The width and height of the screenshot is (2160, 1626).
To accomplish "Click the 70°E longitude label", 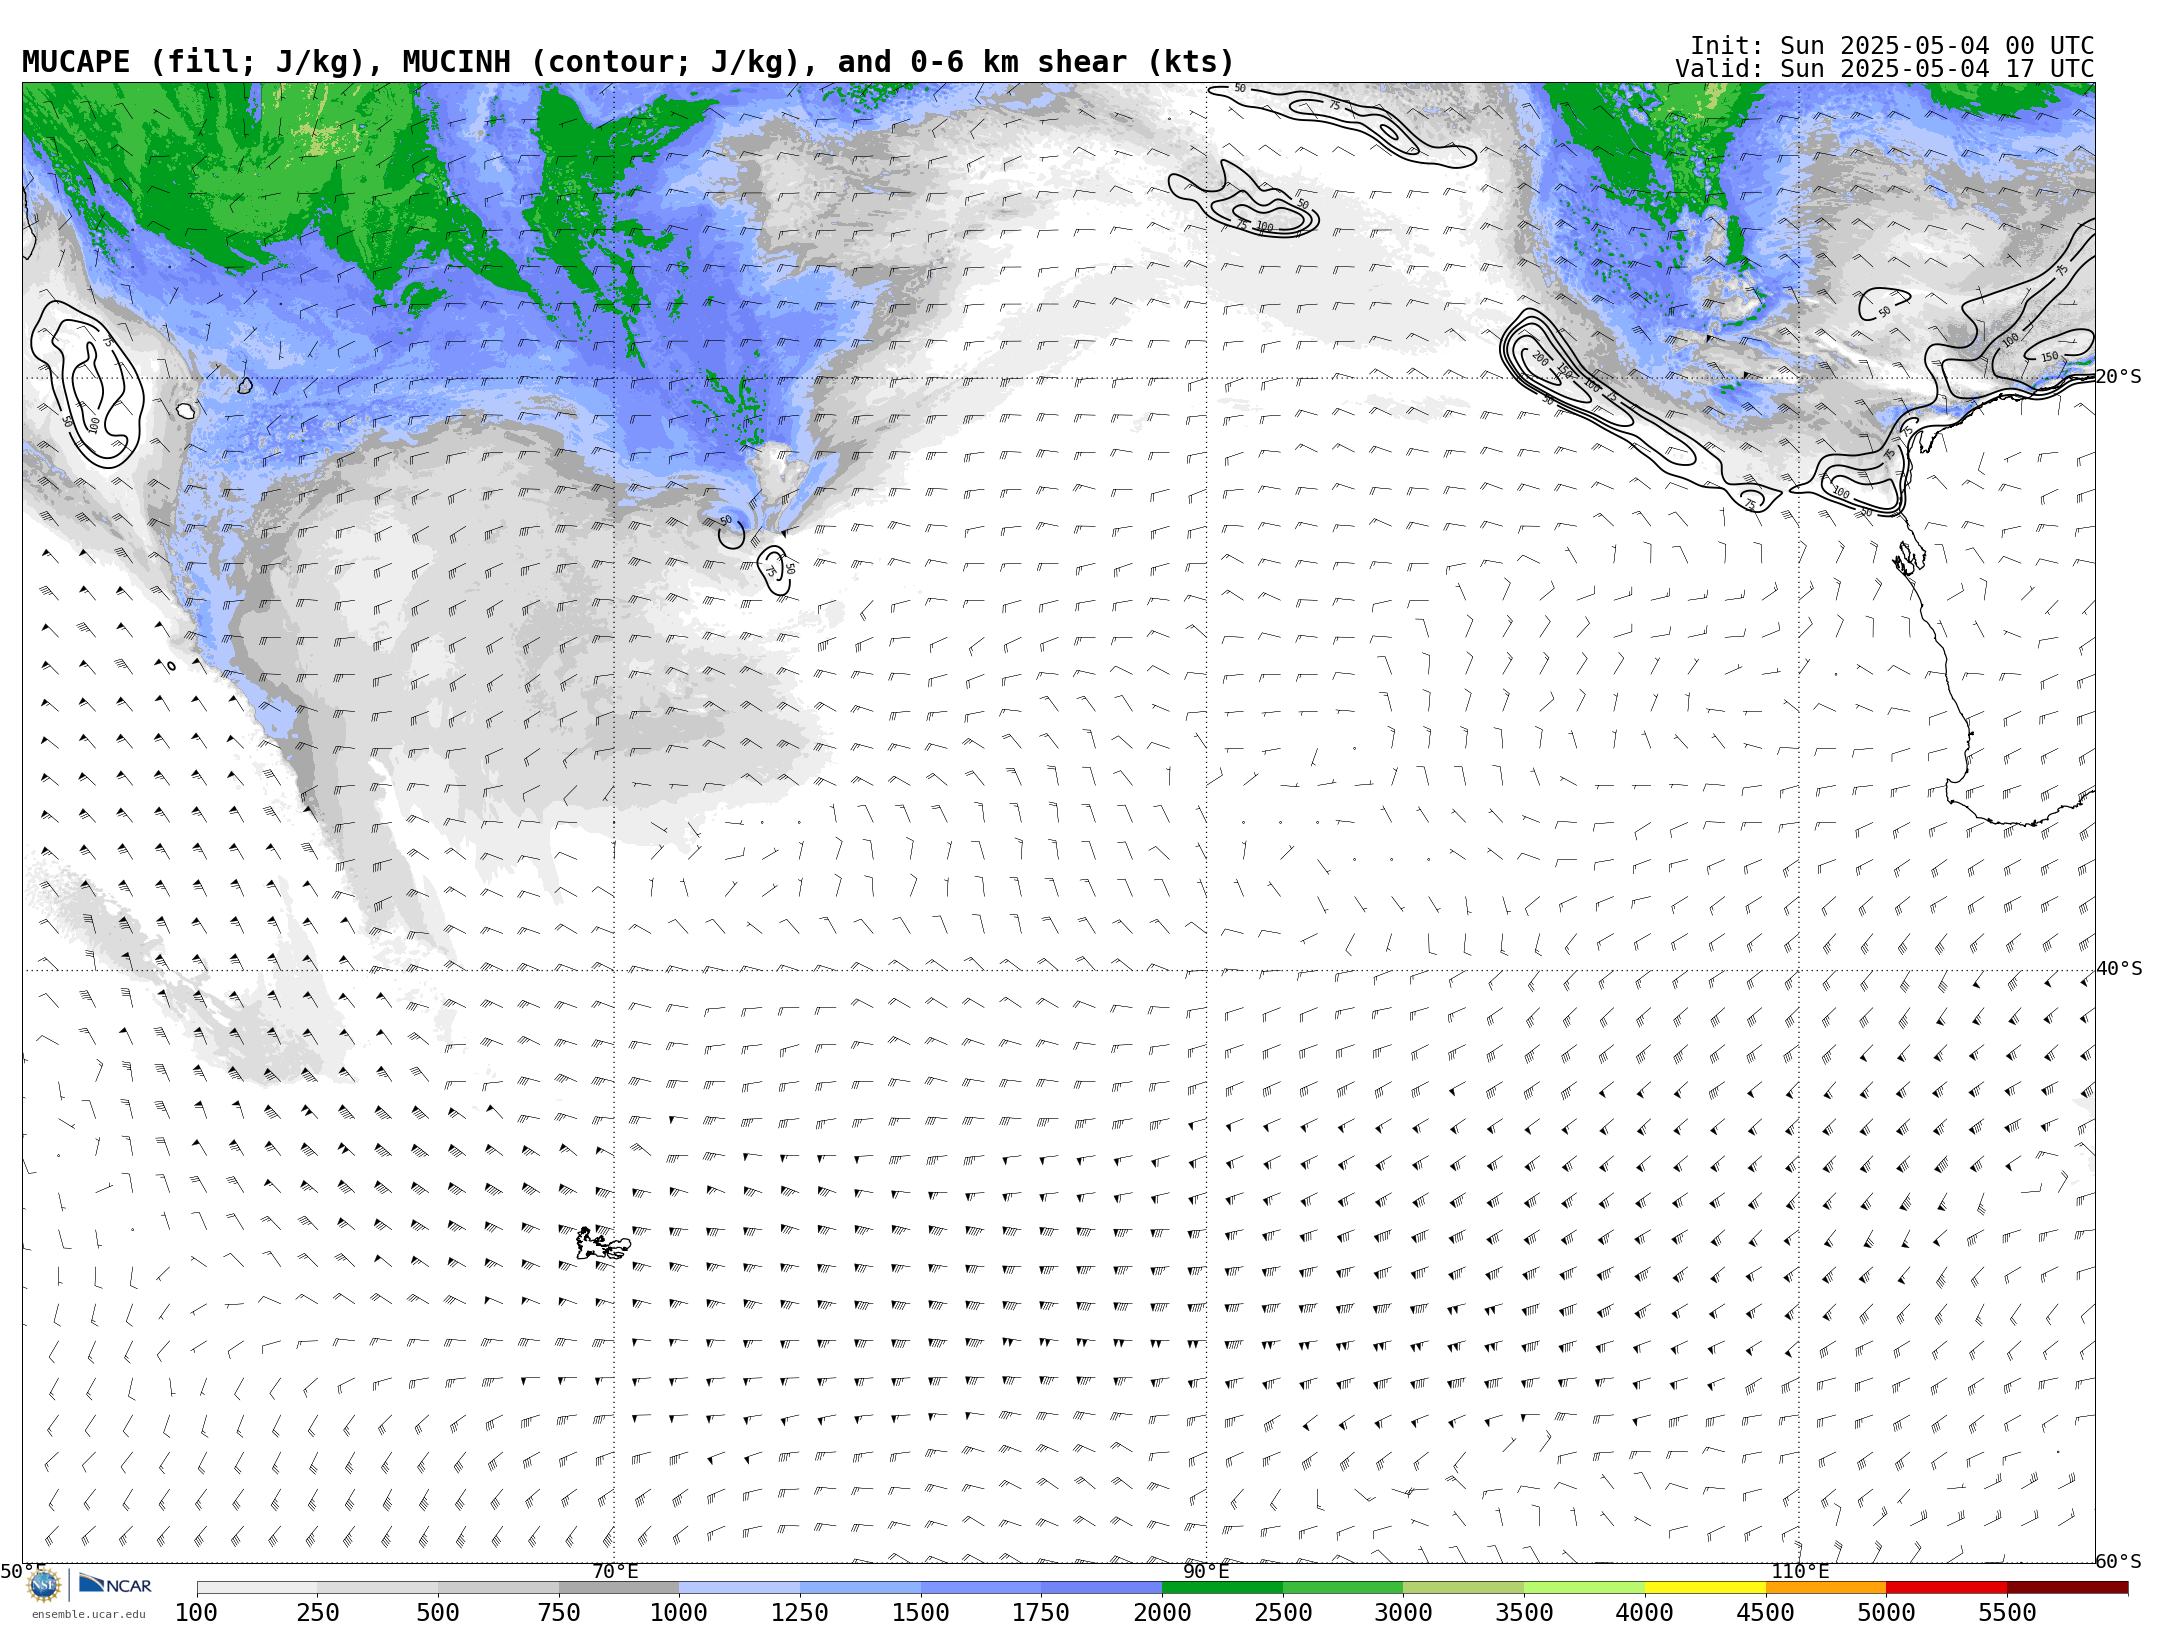I will tap(615, 1571).
